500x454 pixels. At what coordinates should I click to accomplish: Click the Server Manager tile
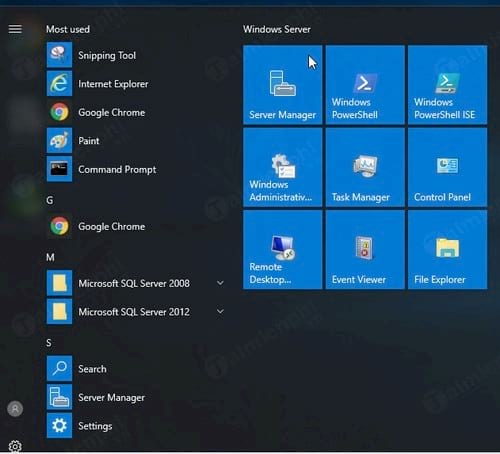283,85
